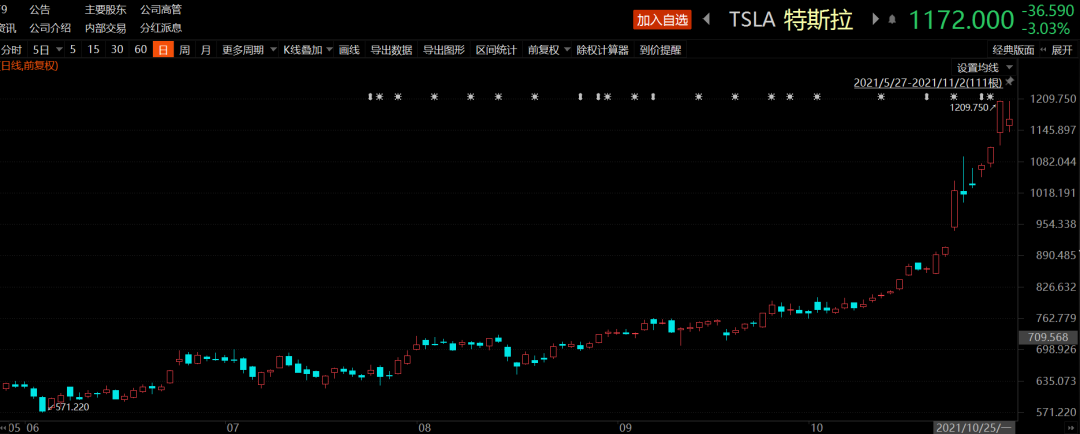Screen dimensions: 1080x434
Task: Set a price alert via 到价提醒
Action: click(660, 50)
